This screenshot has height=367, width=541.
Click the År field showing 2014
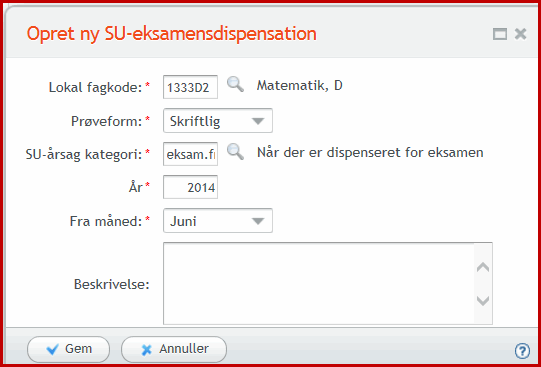190,187
